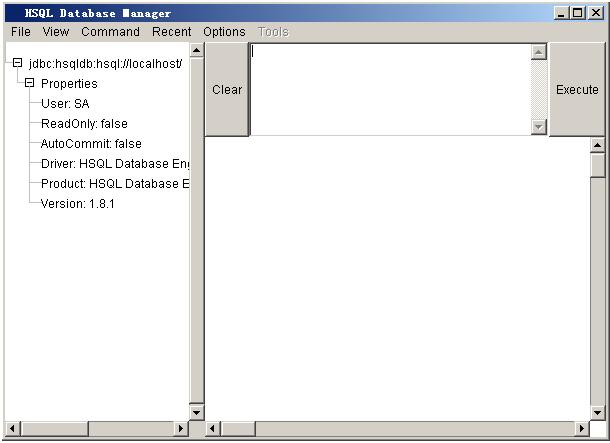Image resolution: width=610 pixels, height=443 pixels.
Task: Click the tree panel's horizontal scroll-left arrow
Action: [x=12, y=429]
